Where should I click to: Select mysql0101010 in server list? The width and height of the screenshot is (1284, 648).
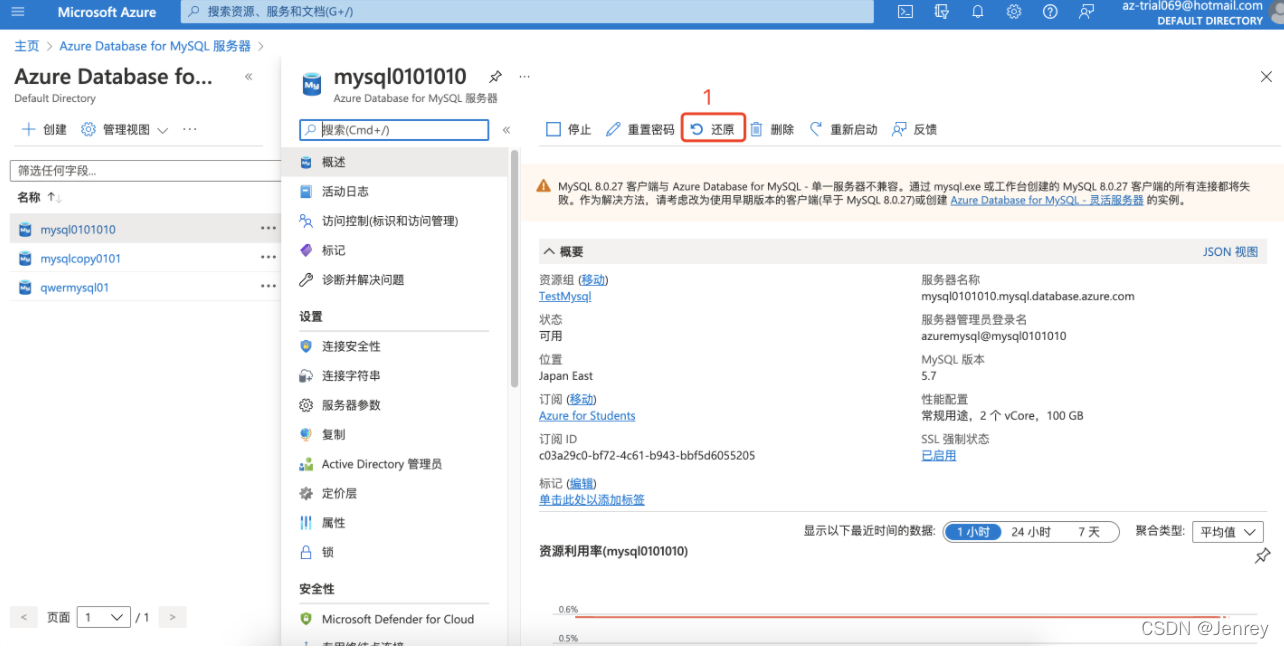78,229
